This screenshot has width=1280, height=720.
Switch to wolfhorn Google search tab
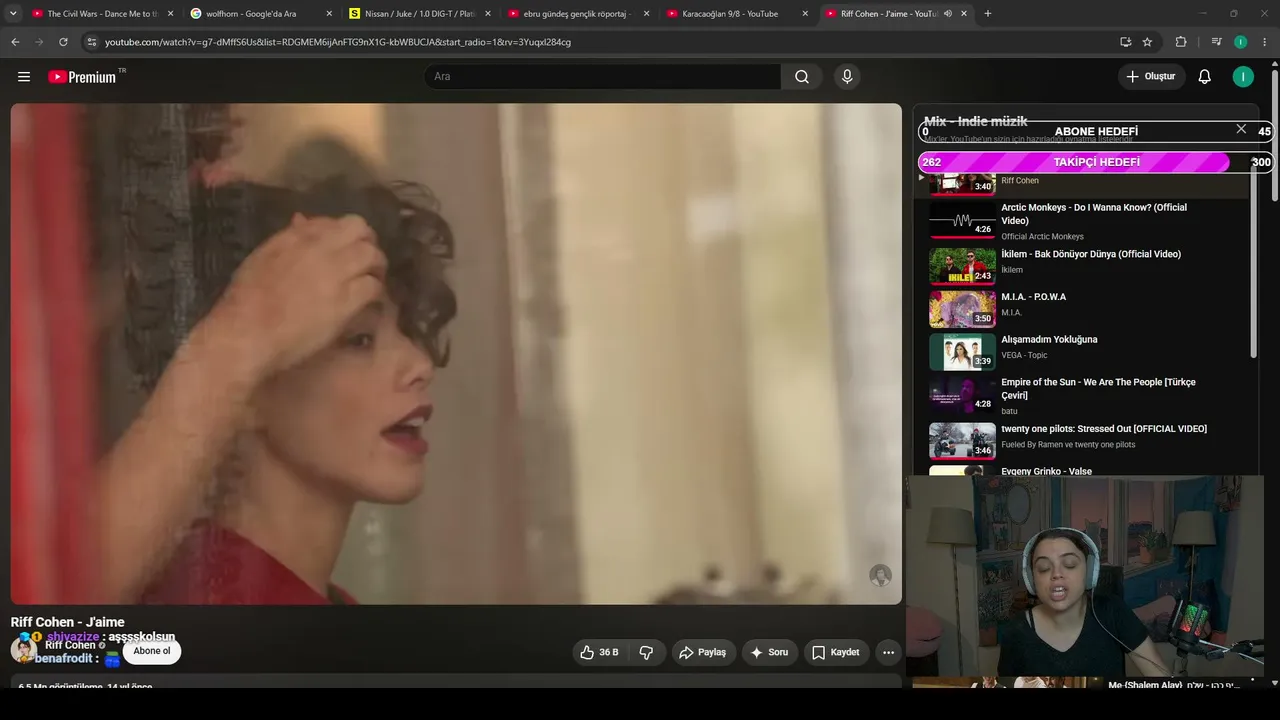click(261, 14)
